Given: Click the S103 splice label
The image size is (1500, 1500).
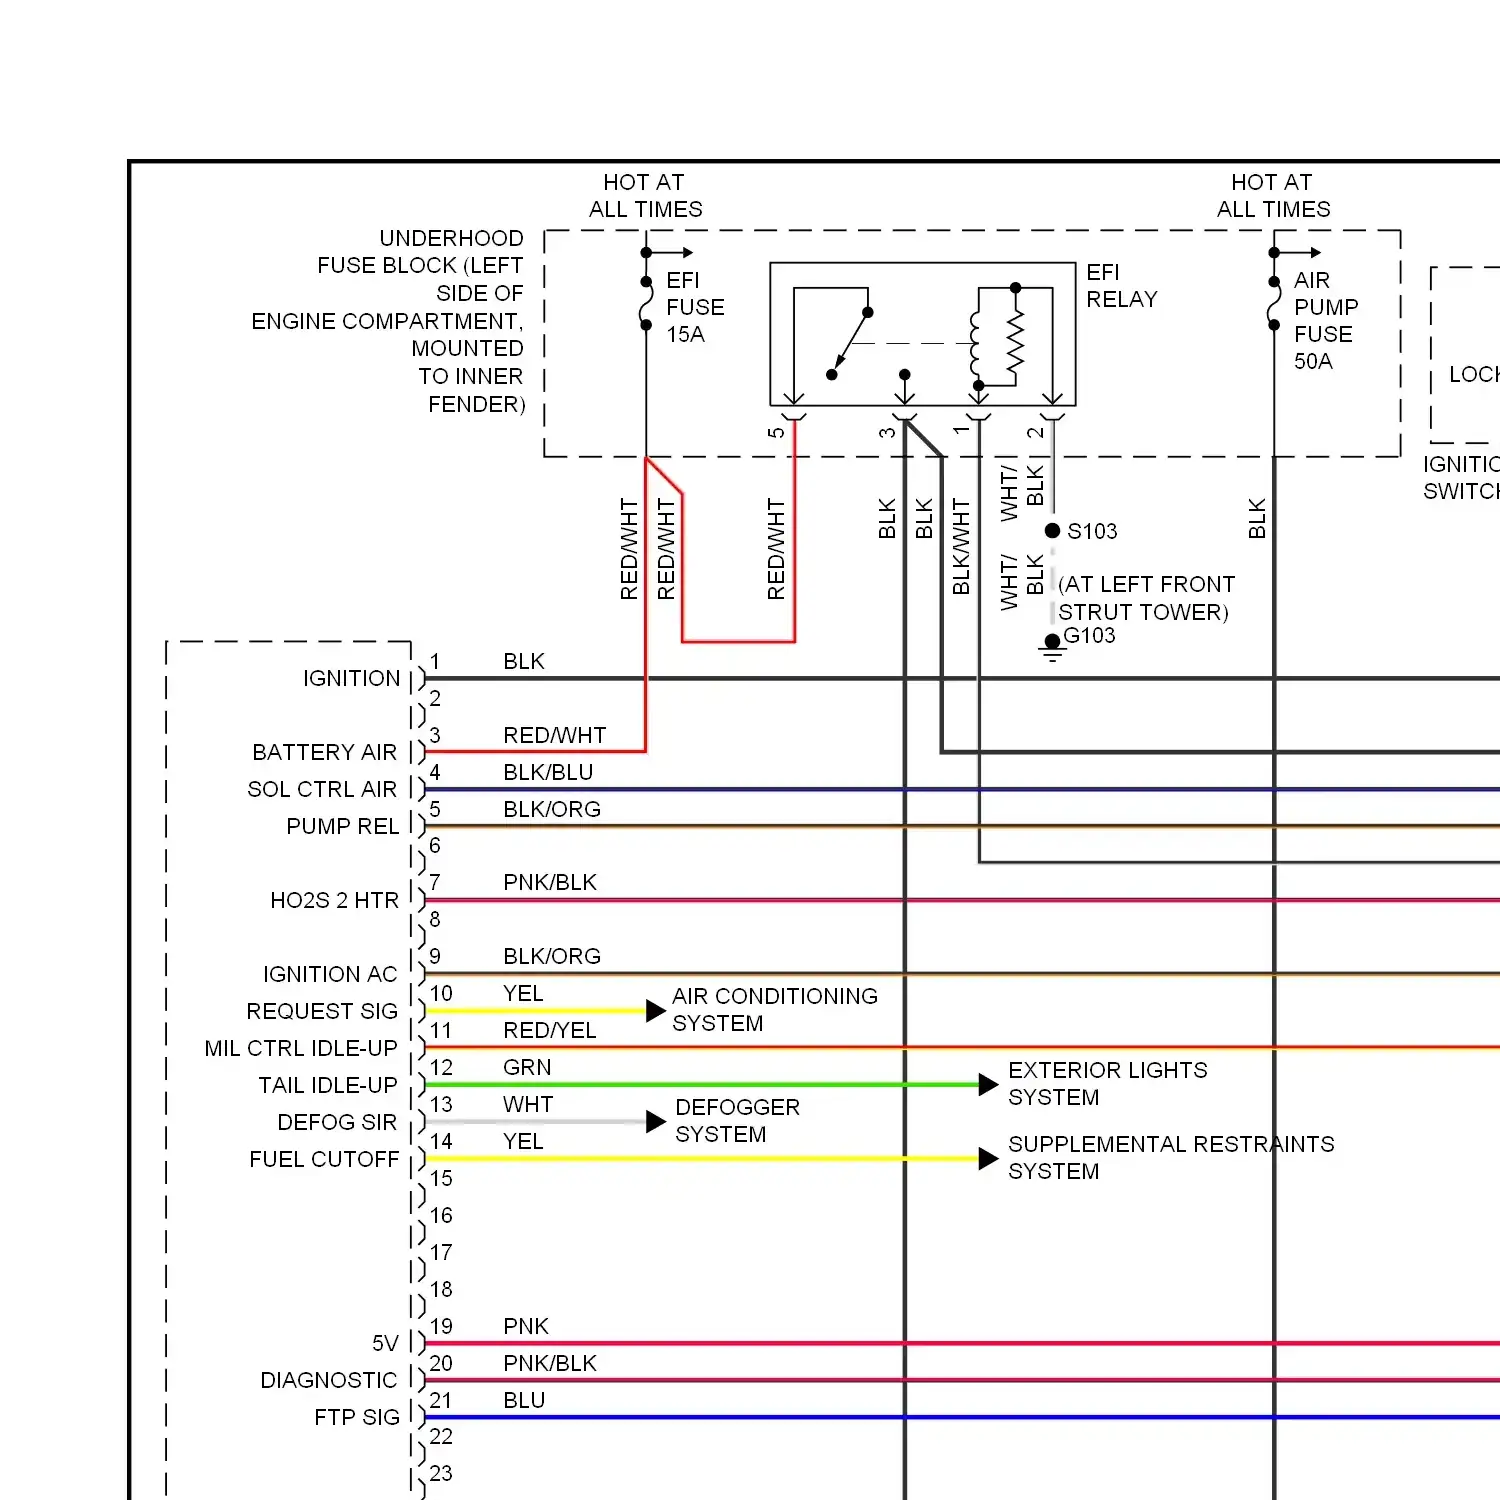Looking at the screenshot, I should pos(1092,531).
